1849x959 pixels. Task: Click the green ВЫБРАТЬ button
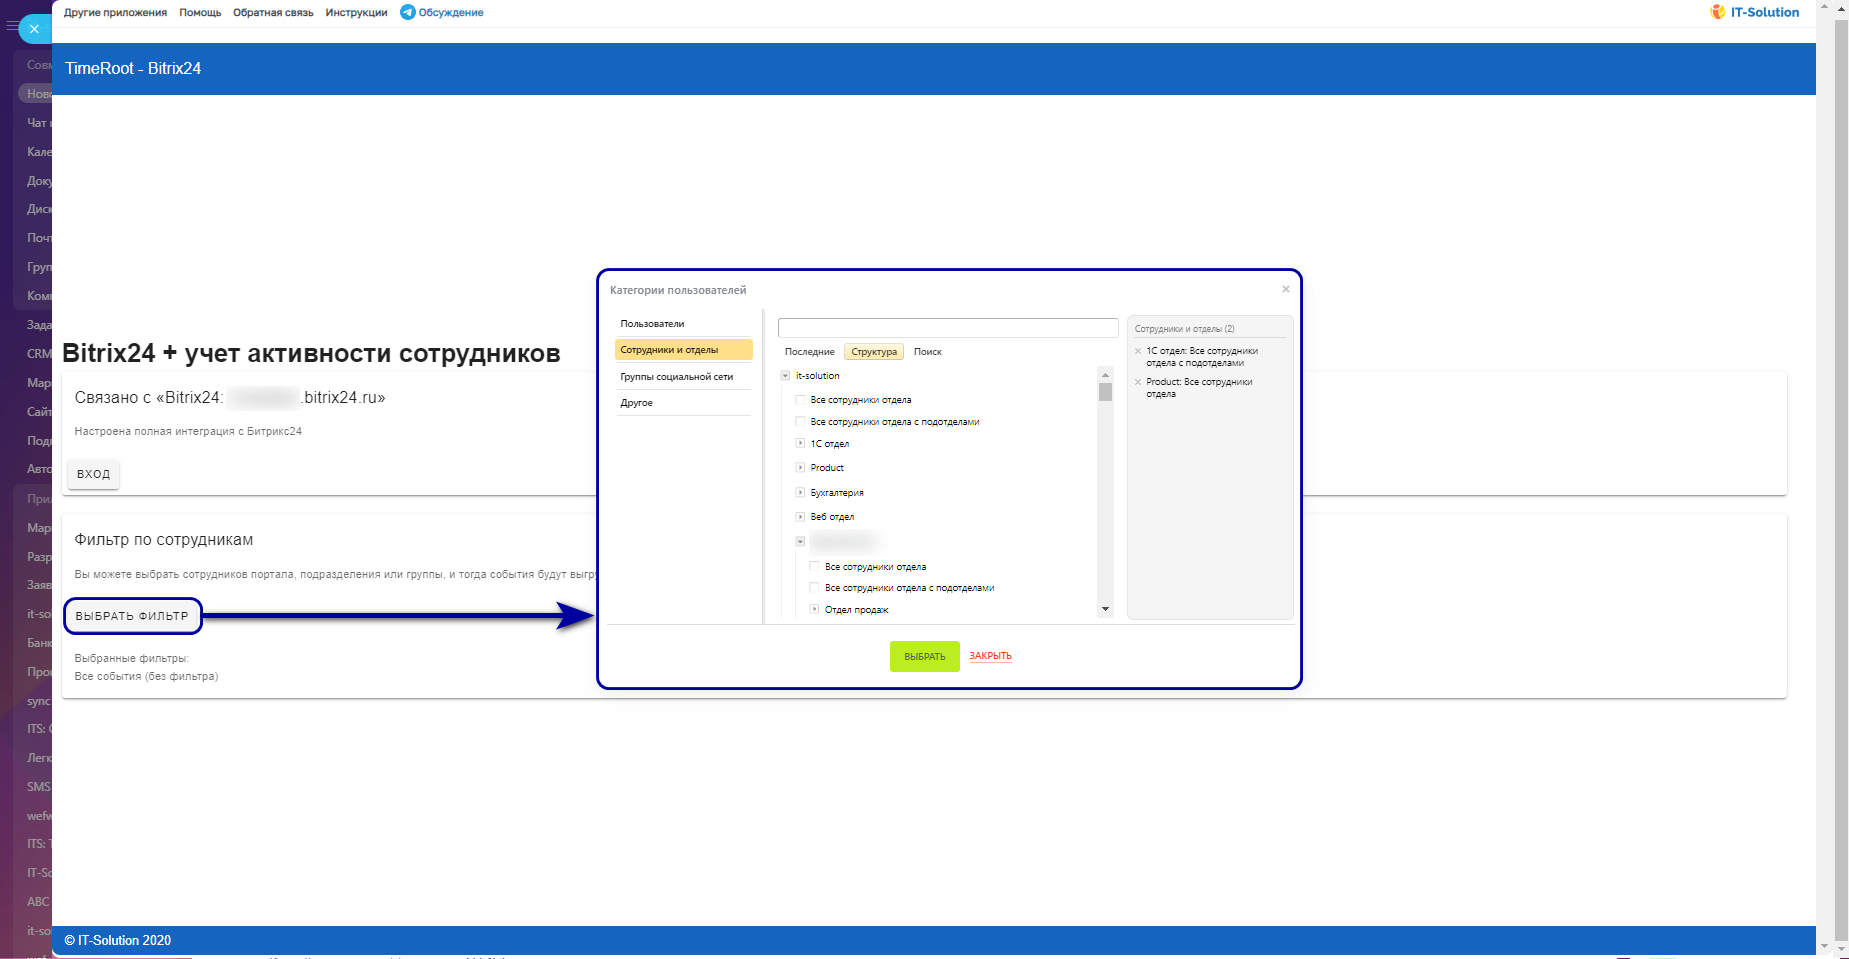pos(924,656)
